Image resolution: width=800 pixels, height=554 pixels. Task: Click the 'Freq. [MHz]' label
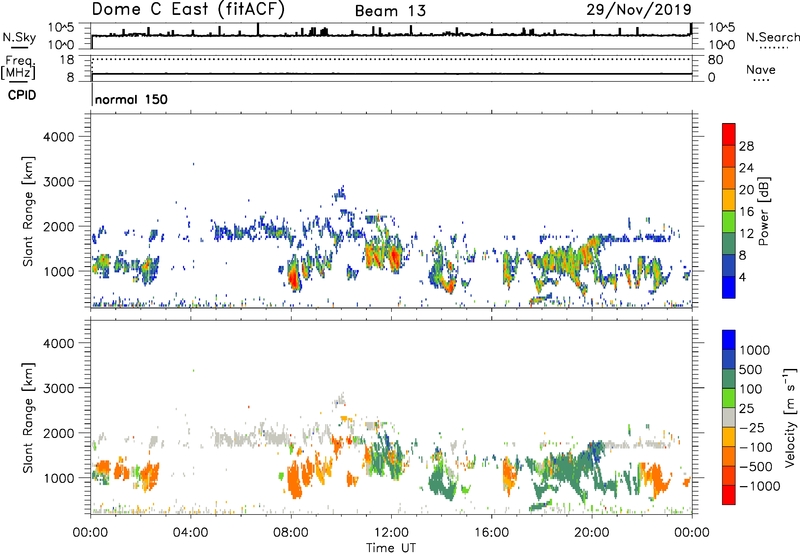[x=19, y=67]
